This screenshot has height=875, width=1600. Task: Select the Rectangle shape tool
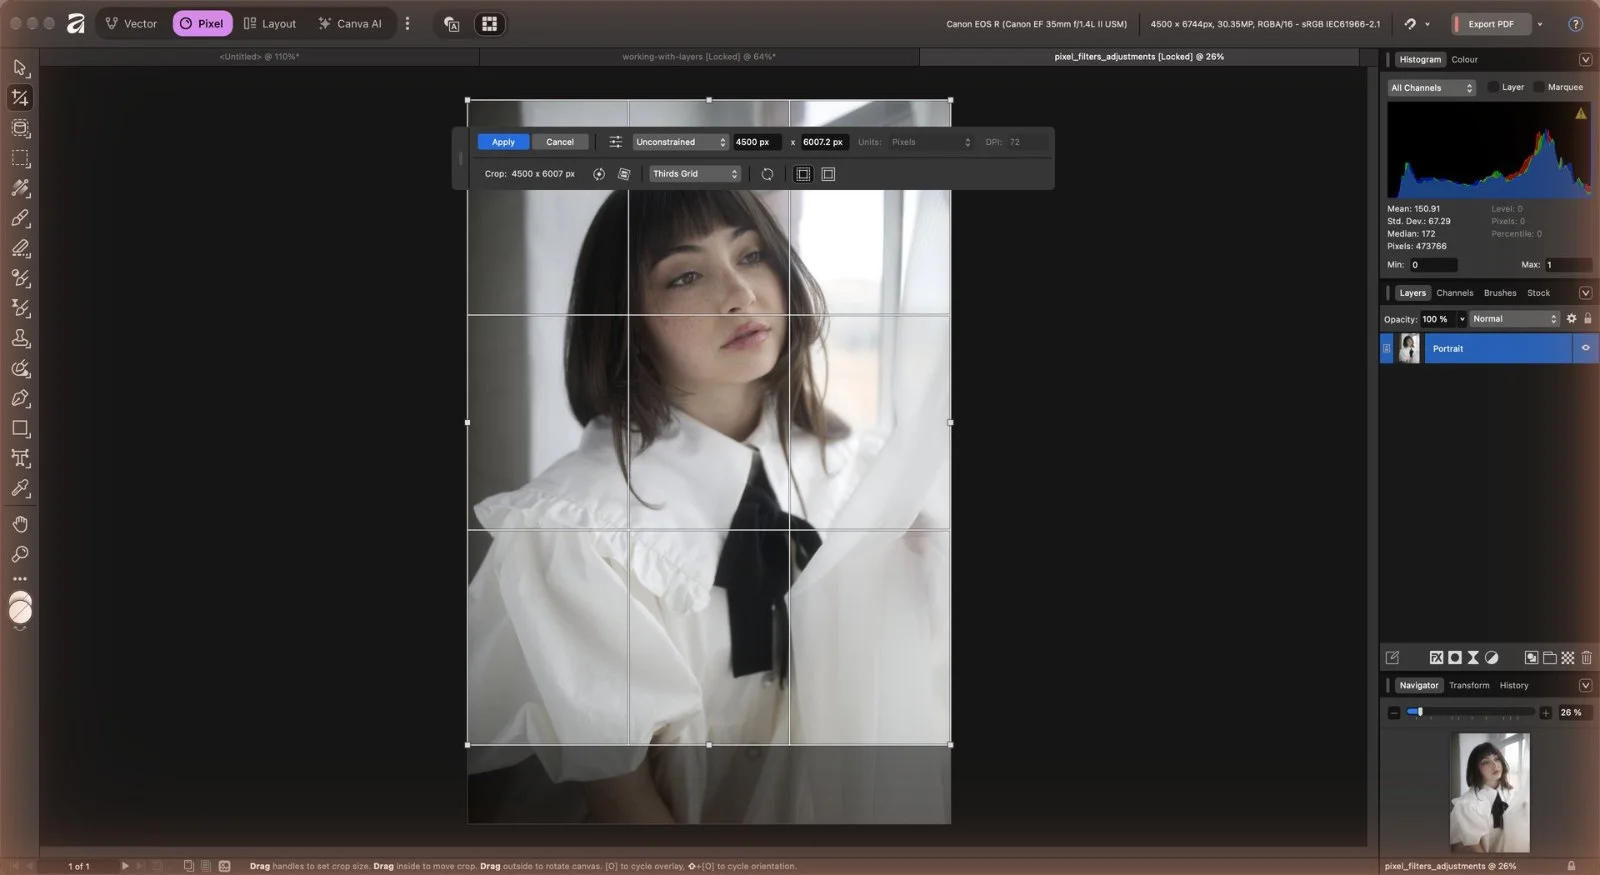click(20, 428)
